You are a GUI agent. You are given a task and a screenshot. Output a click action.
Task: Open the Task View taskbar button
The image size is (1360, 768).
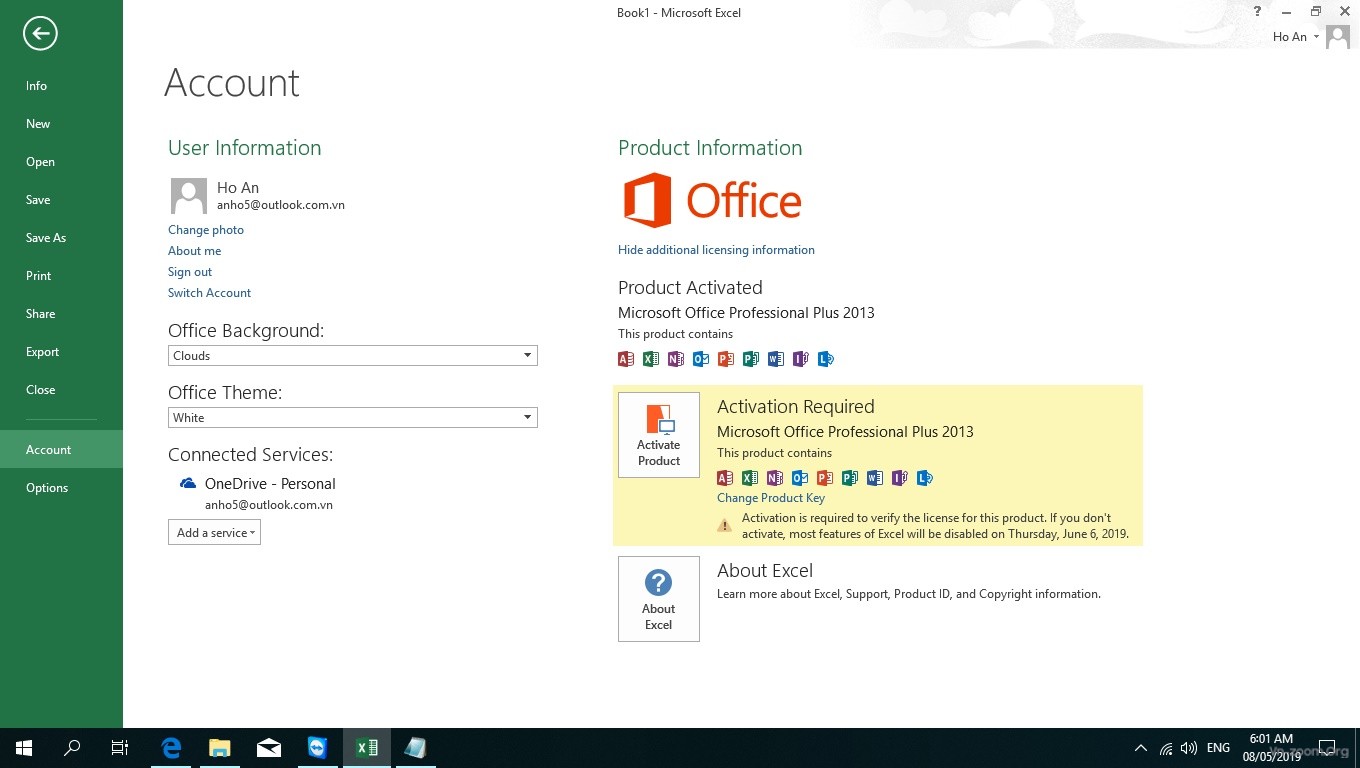[120, 747]
